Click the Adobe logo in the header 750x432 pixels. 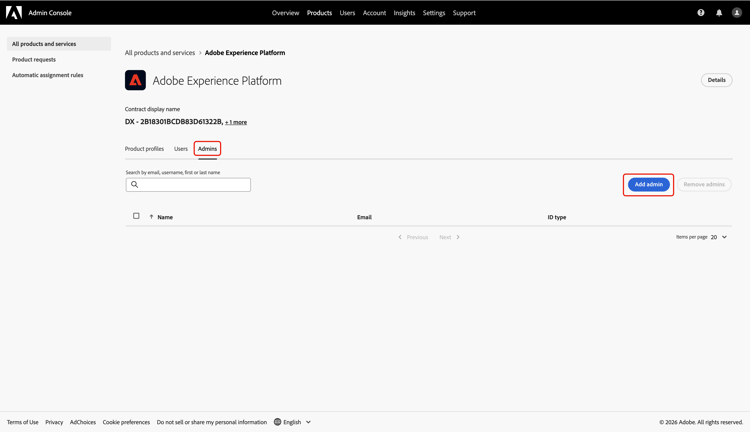[14, 12]
